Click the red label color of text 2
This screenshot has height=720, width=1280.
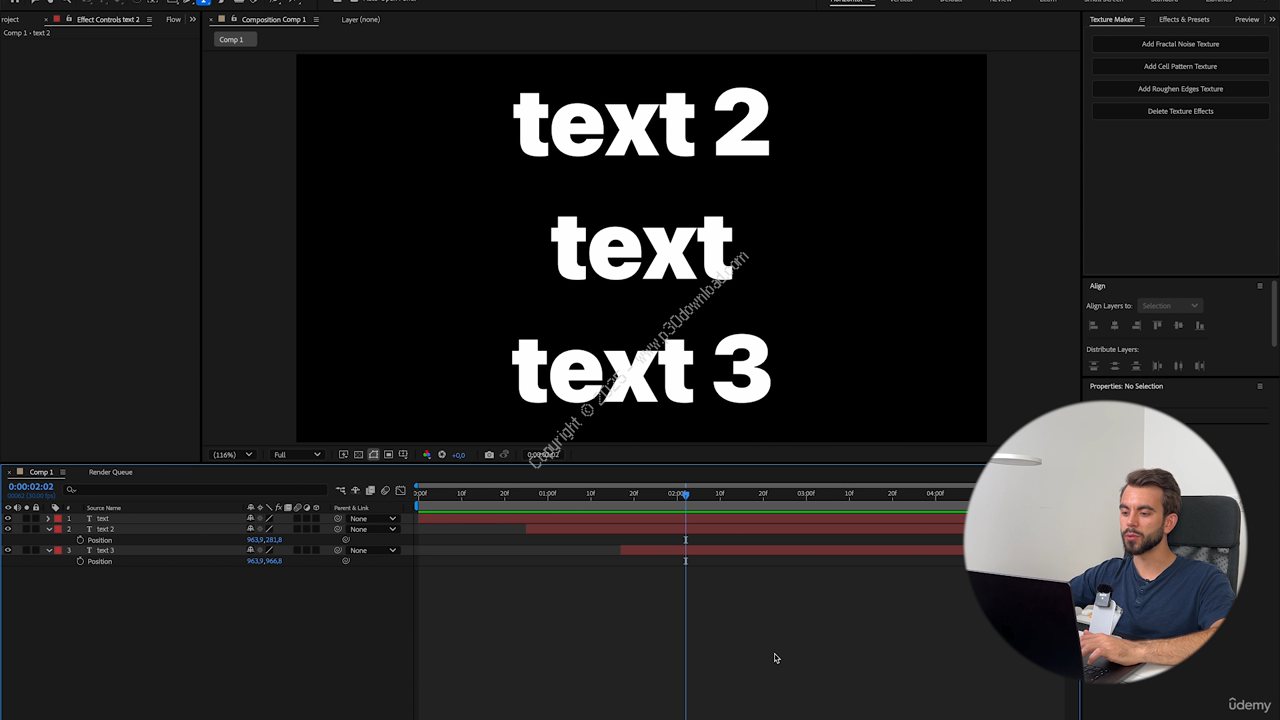click(x=57, y=529)
